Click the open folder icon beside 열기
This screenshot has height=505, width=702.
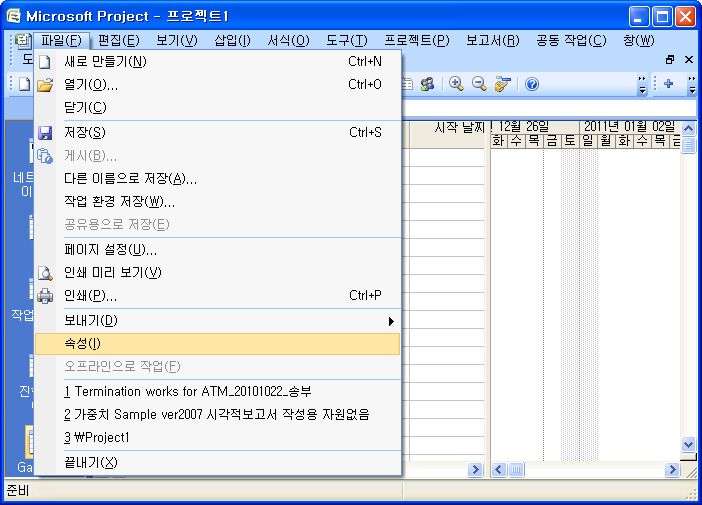[45, 85]
